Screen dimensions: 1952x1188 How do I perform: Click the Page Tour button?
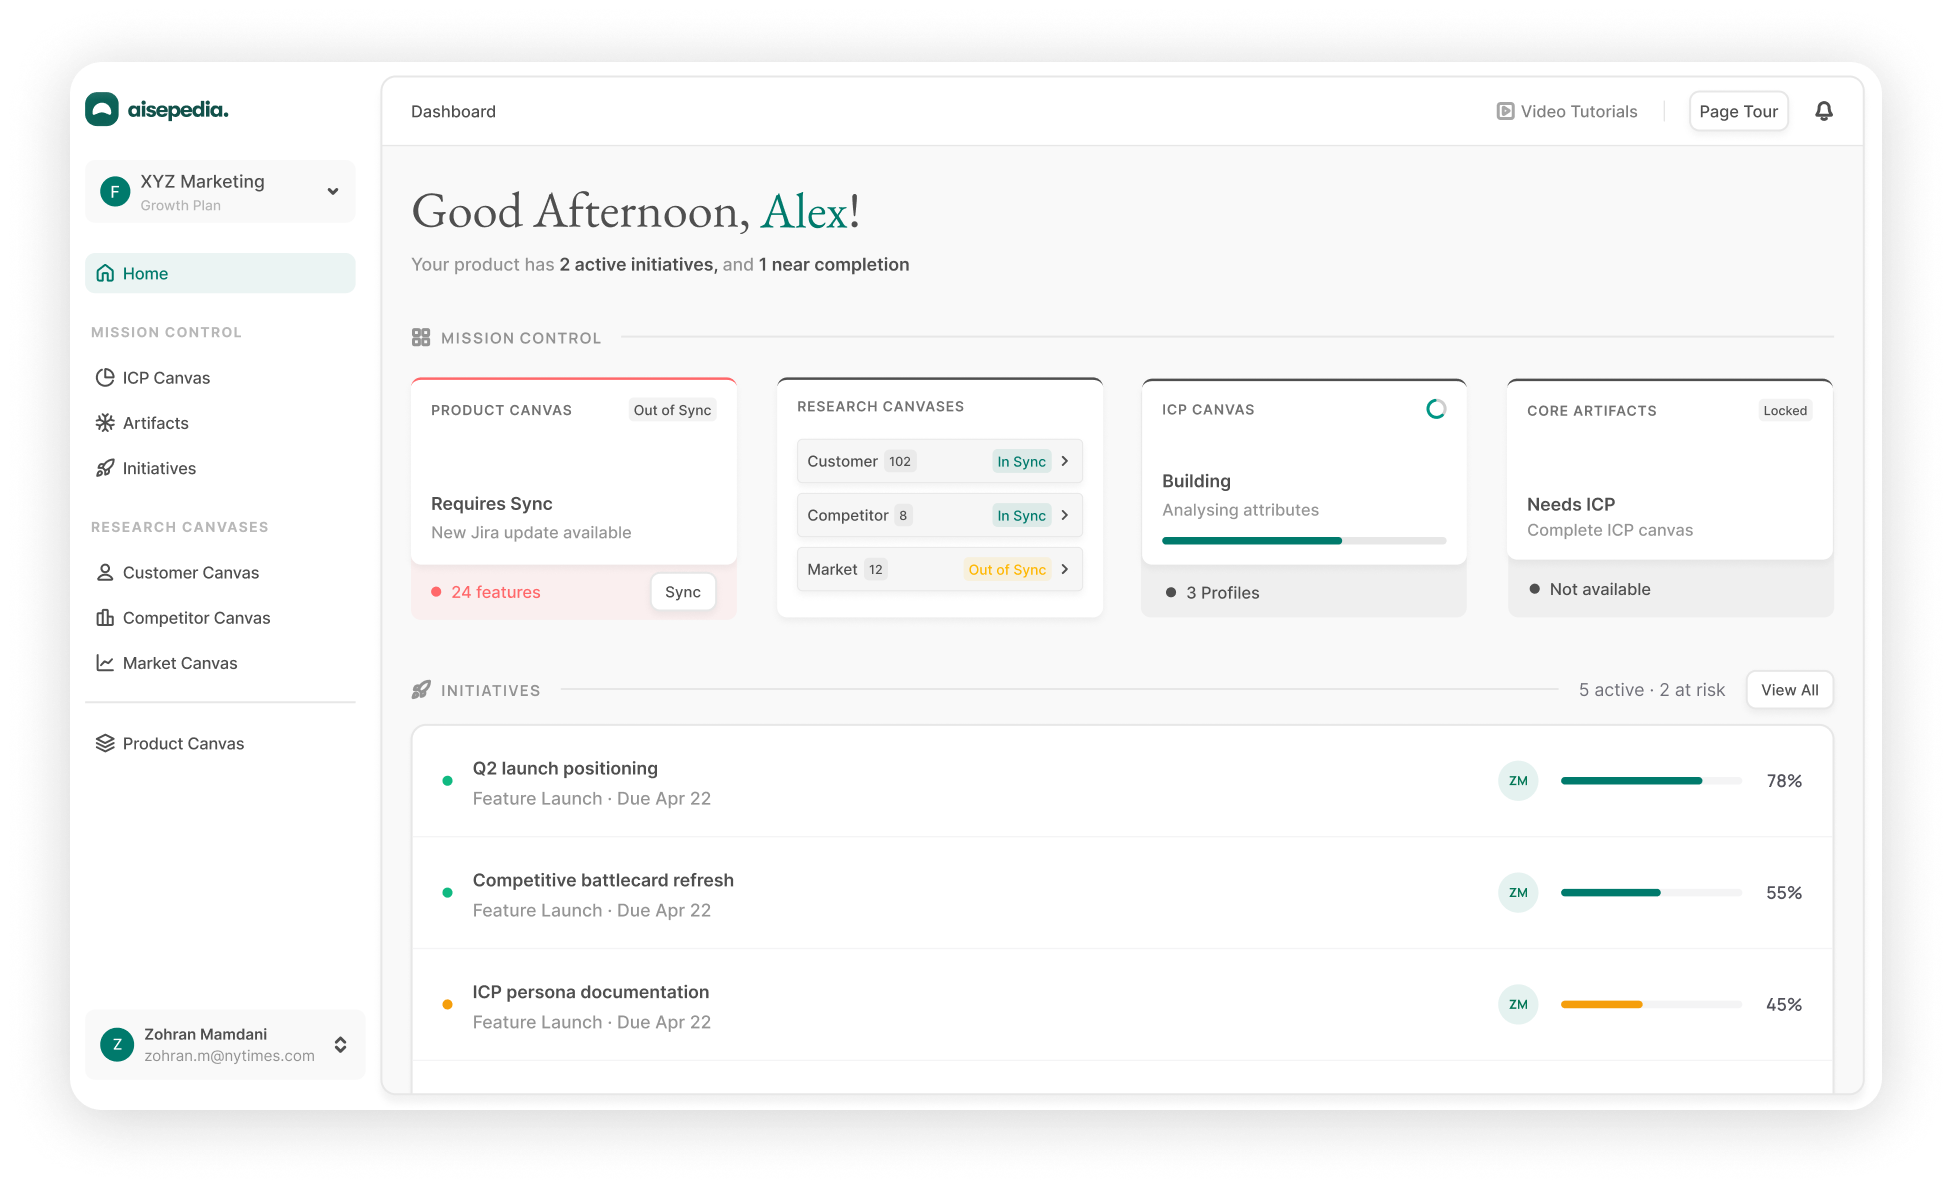point(1738,111)
